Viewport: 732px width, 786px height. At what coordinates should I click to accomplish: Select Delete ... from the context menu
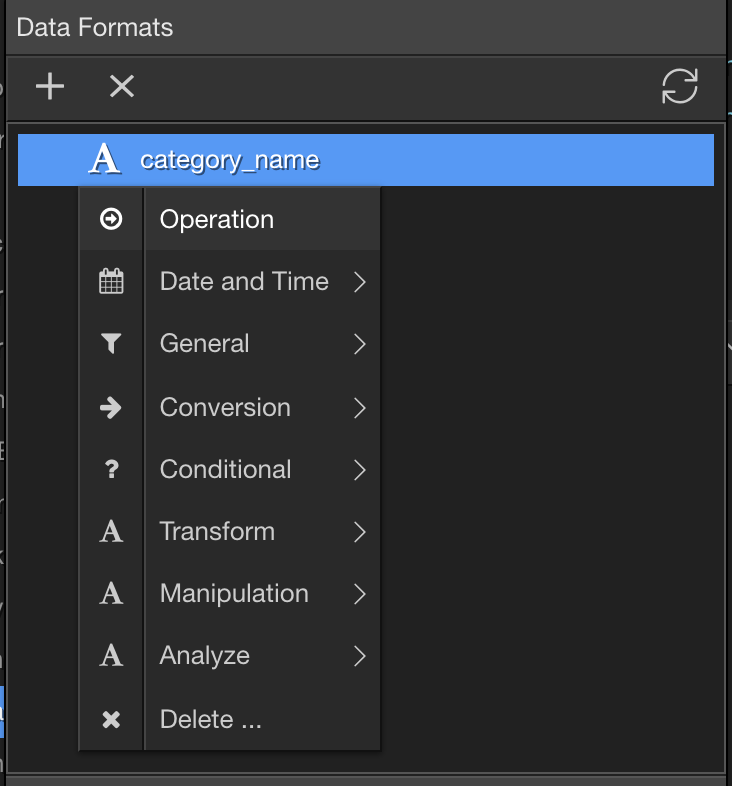pyautogui.click(x=210, y=719)
